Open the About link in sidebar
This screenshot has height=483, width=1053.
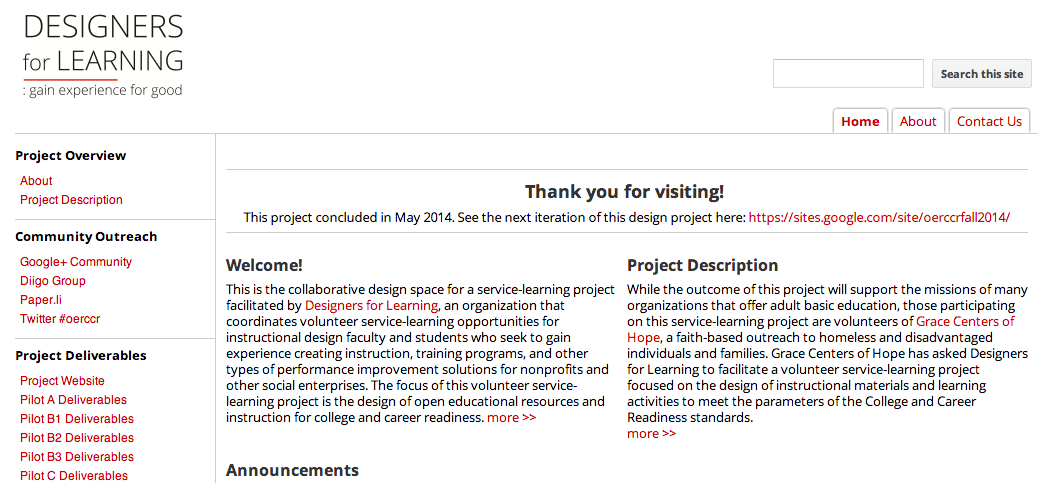point(36,181)
